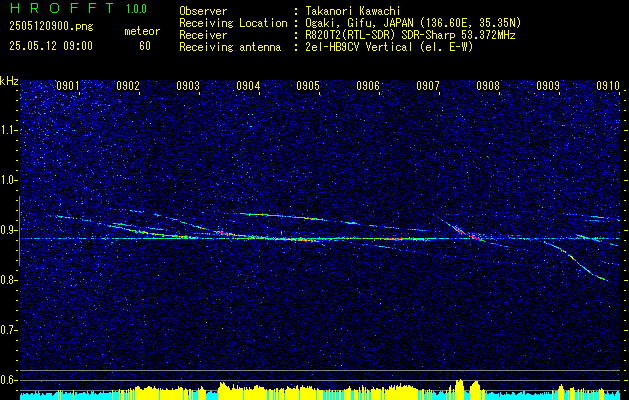Select the file name 2505120900.png
629x400 pixels.
(x=51, y=27)
